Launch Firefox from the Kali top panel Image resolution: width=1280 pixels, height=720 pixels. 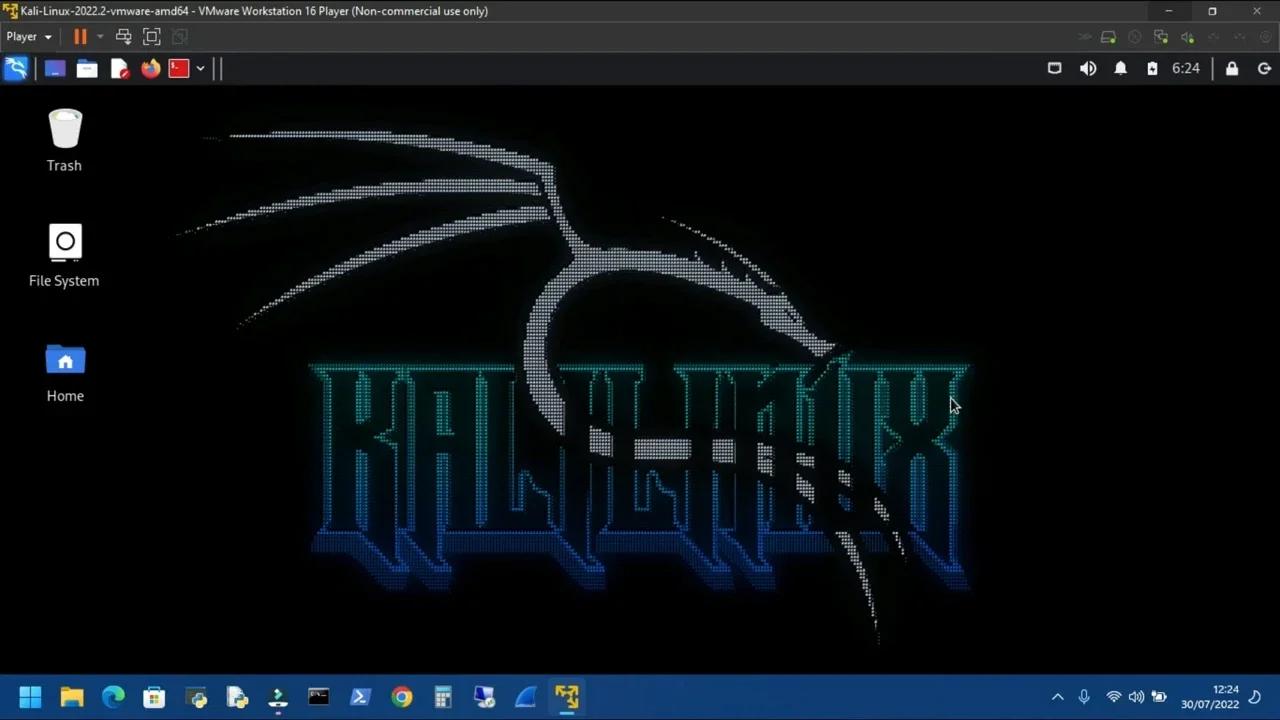tap(150, 68)
